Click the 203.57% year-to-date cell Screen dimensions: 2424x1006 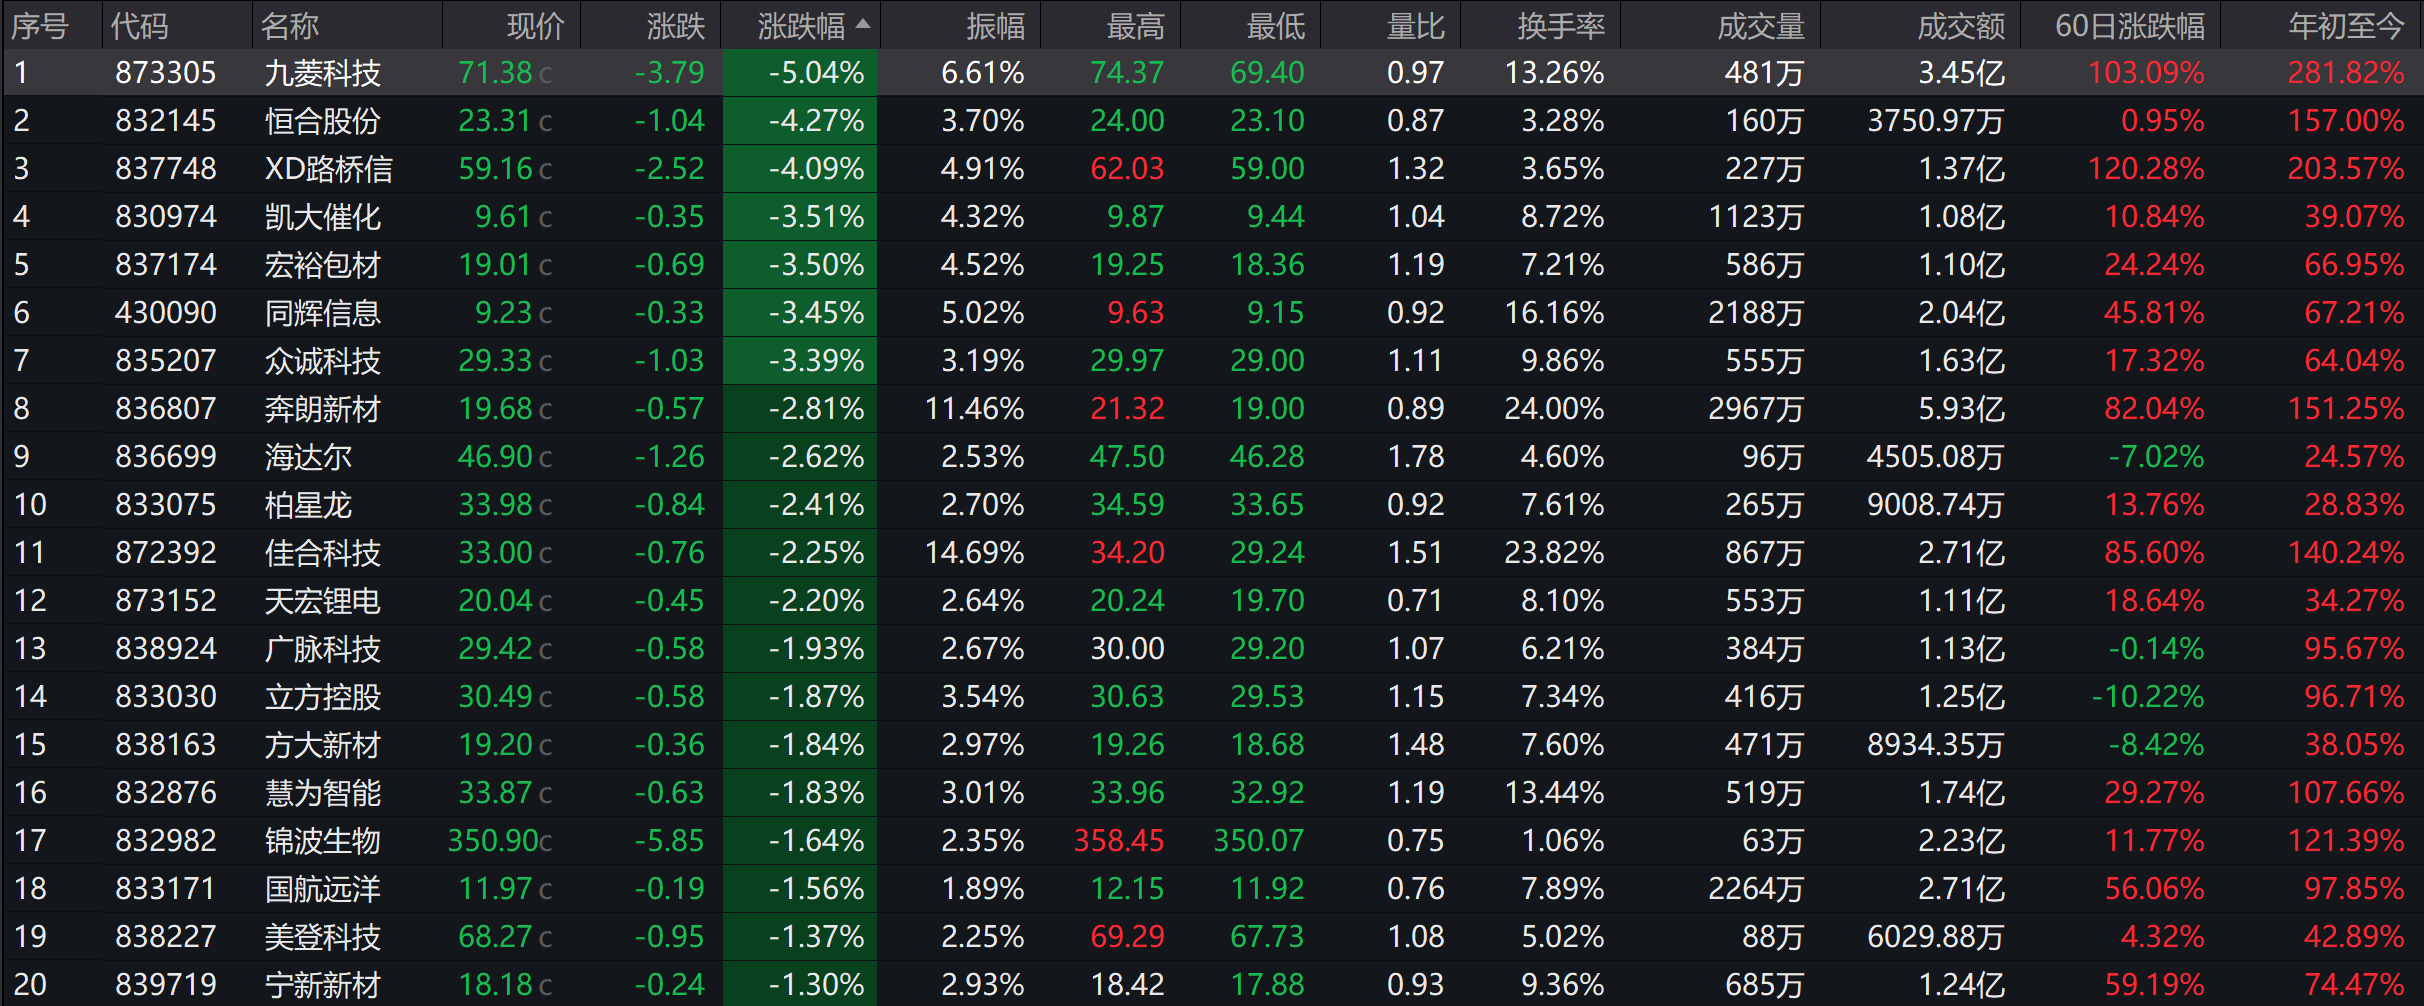[x=2346, y=169]
